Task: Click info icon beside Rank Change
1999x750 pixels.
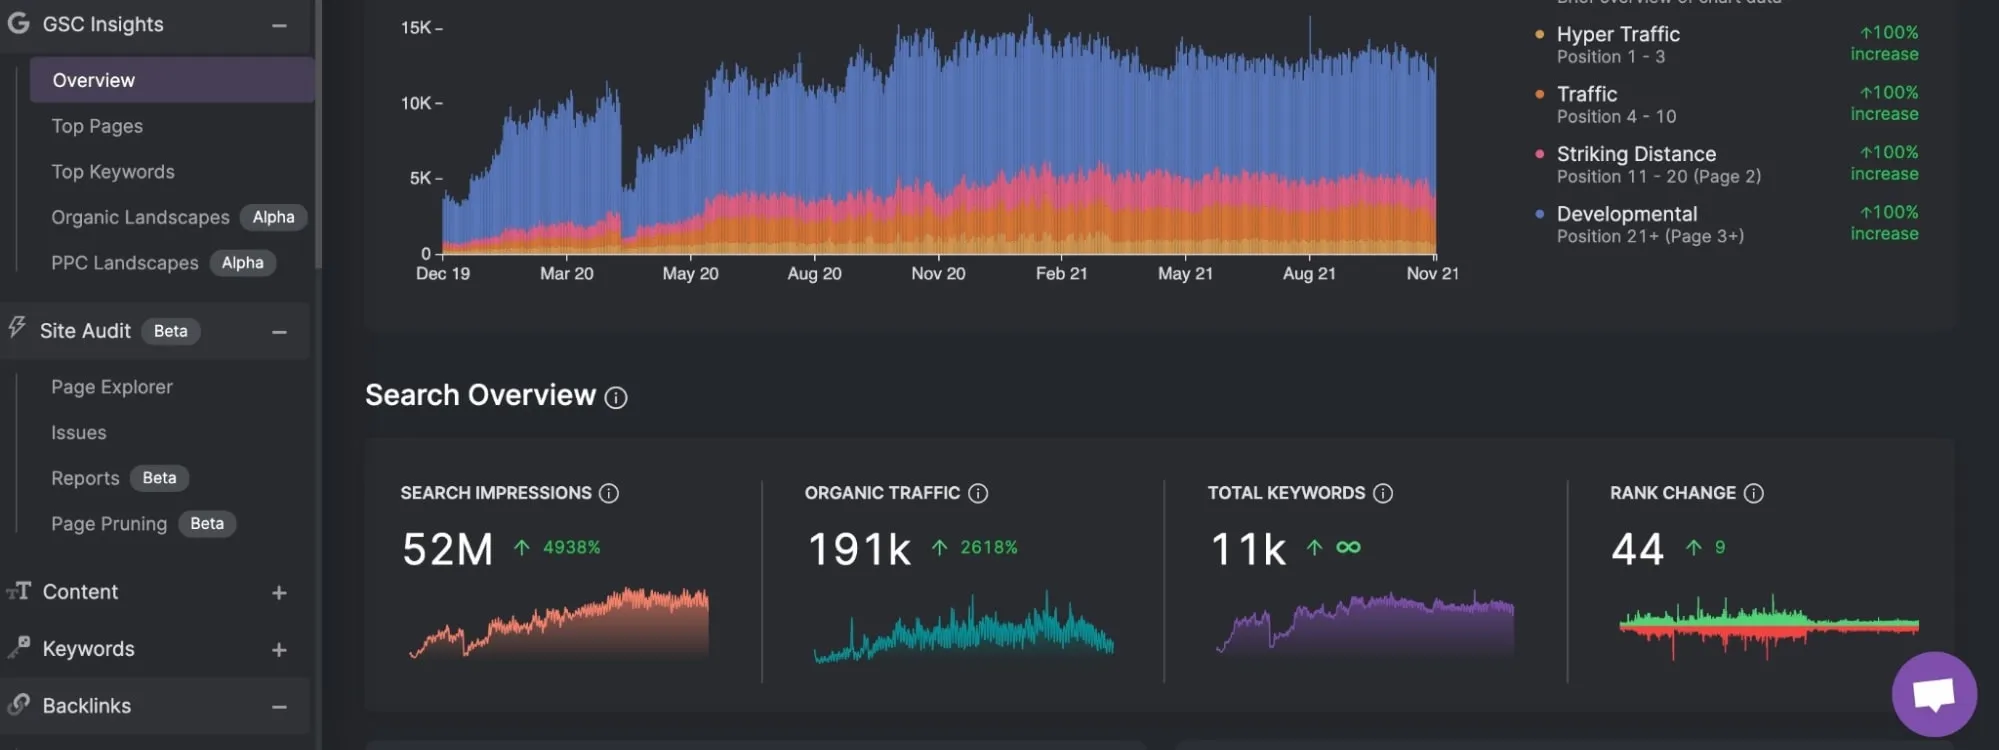Action: coord(1753,493)
